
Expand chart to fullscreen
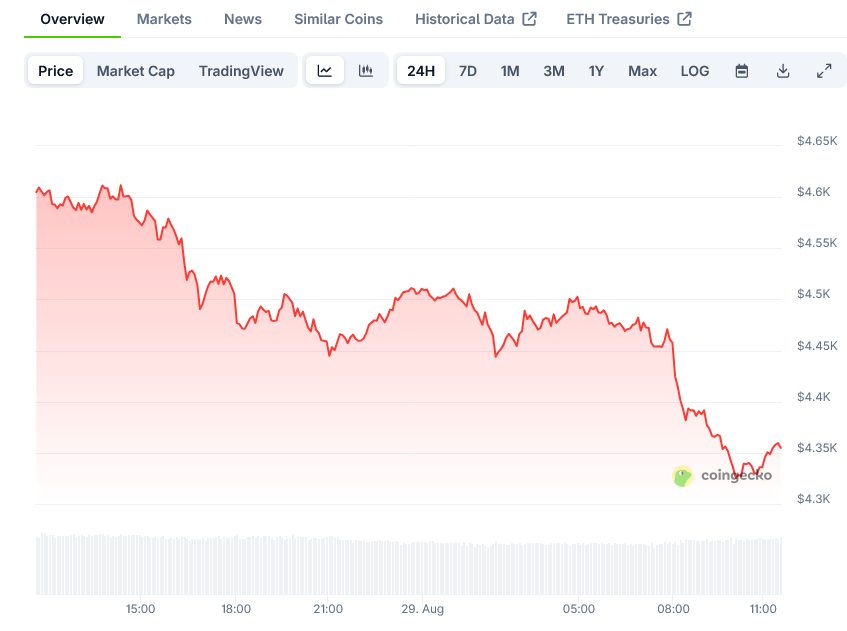[x=824, y=71]
